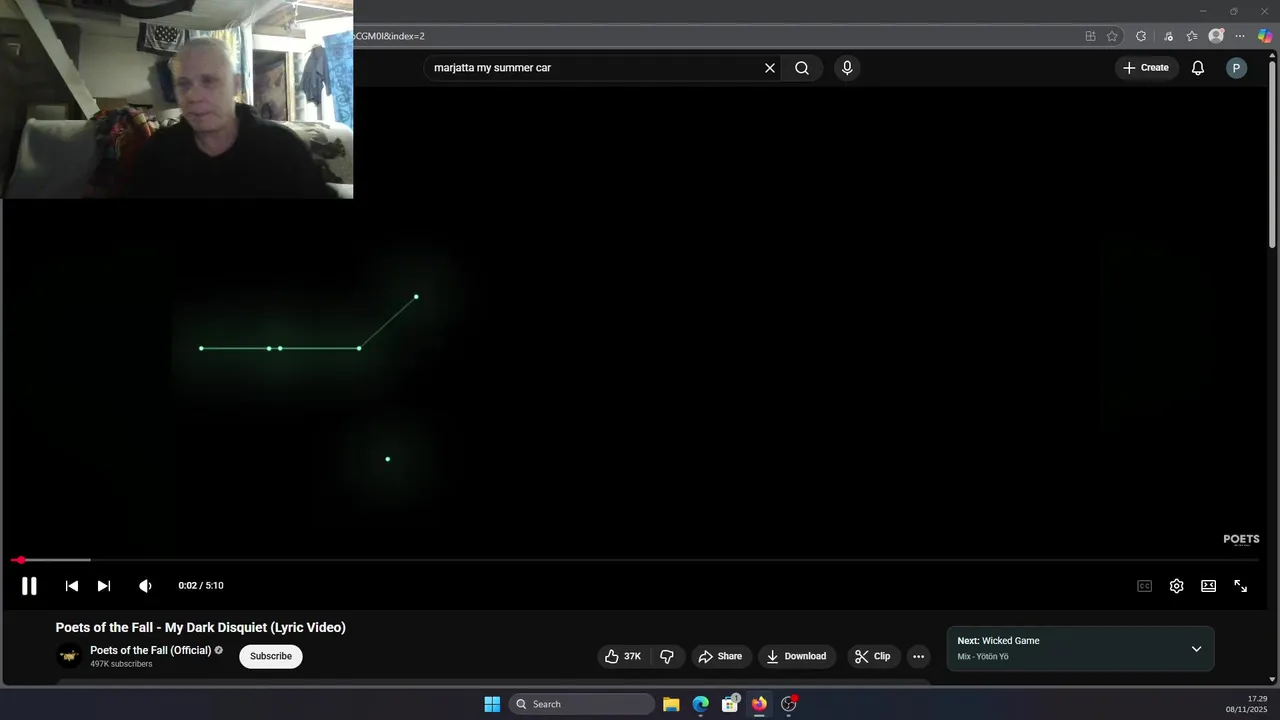
Task: Open browser extensions puzzle icon
Action: click(x=1141, y=36)
